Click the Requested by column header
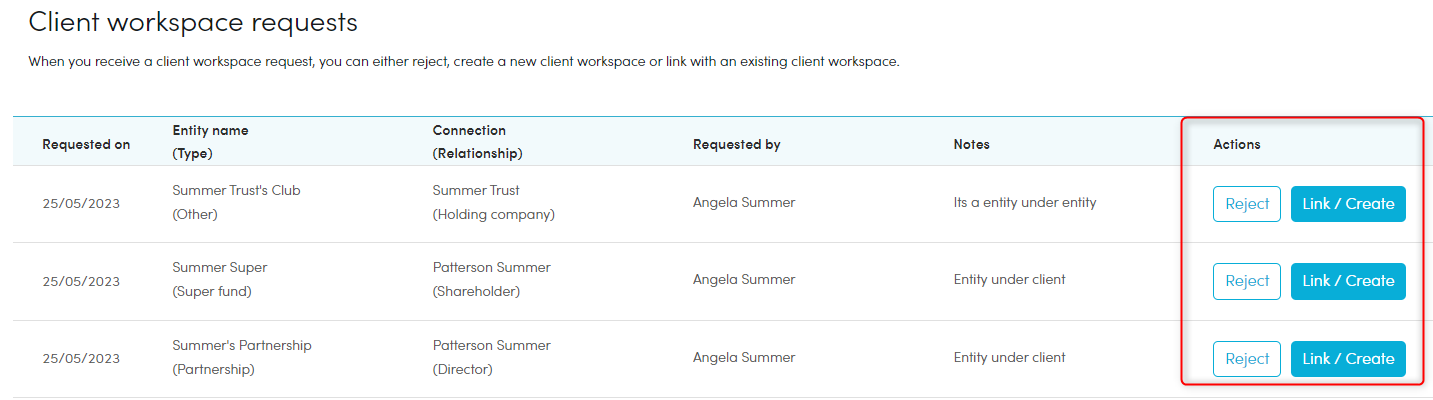This screenshot has width=1433, height=400. point(736,144)
